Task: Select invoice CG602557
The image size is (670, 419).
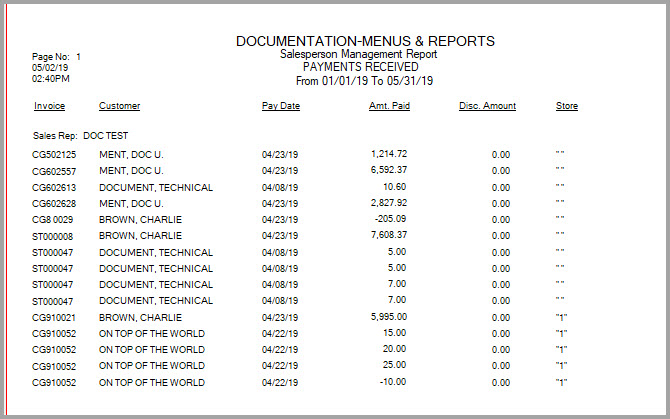Action: (x=54, y=171)
